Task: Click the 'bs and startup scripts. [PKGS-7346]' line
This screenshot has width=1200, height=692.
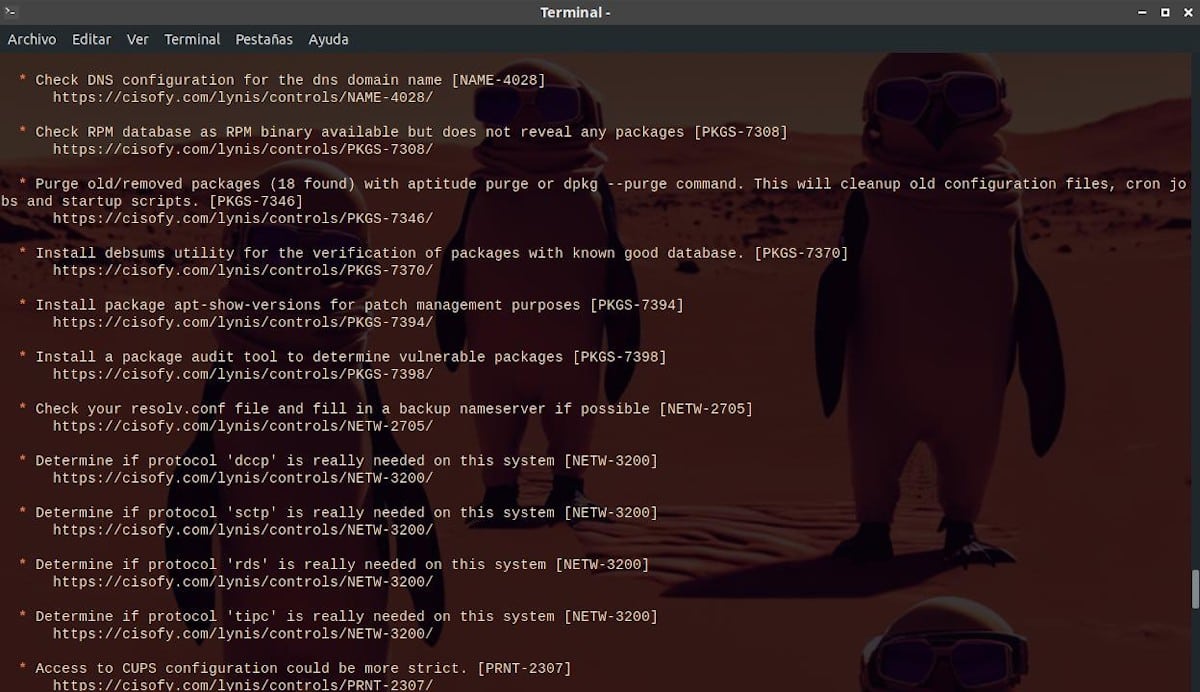Action: point(152,201)
